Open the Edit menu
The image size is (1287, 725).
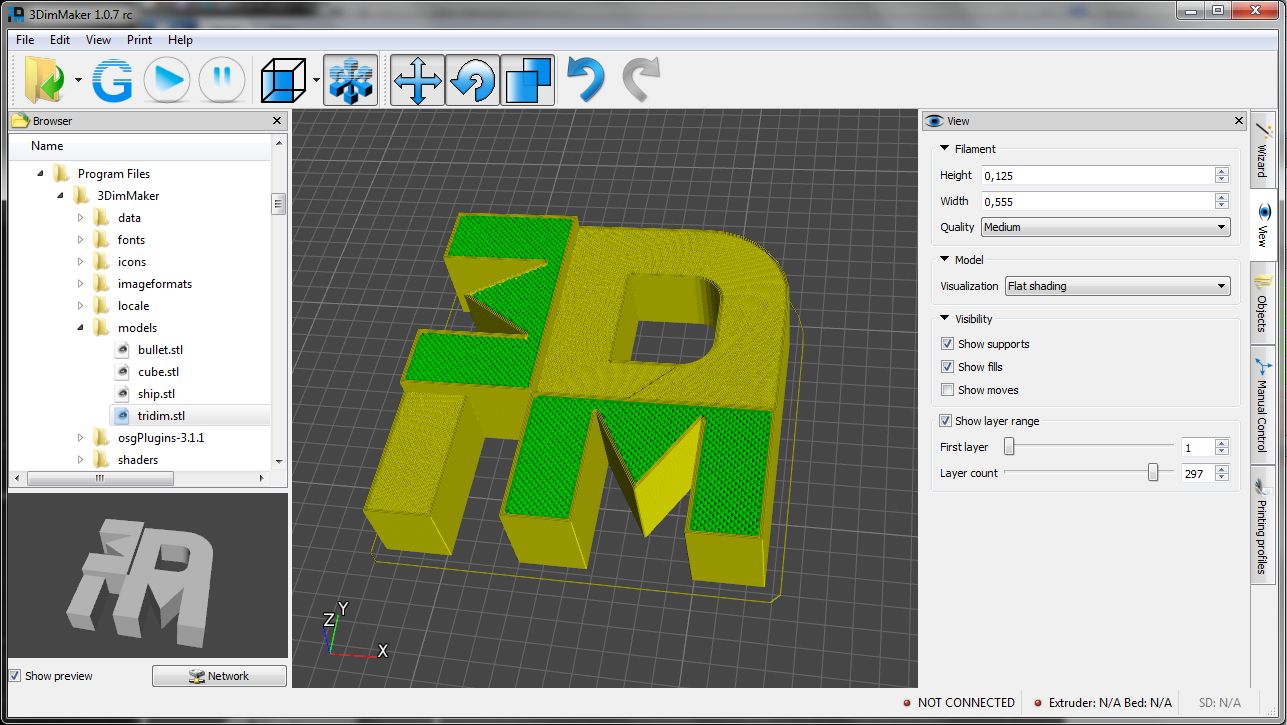[x=60, y=40]
